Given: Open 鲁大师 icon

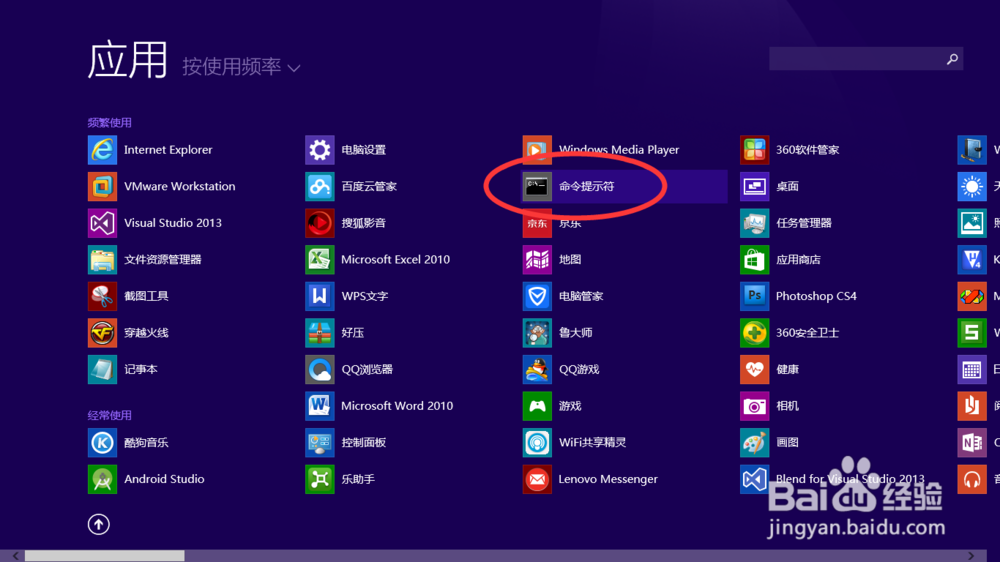Looking at the screenshot, I should click(537, 332).
